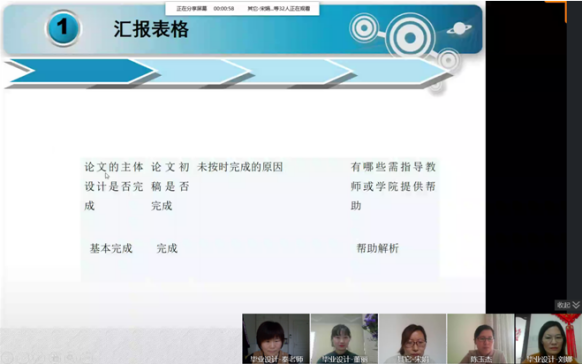The width and height of the screenshot is (582, 364).
Task: Click the 帮助解析 table cell
Action: point(377,248)
